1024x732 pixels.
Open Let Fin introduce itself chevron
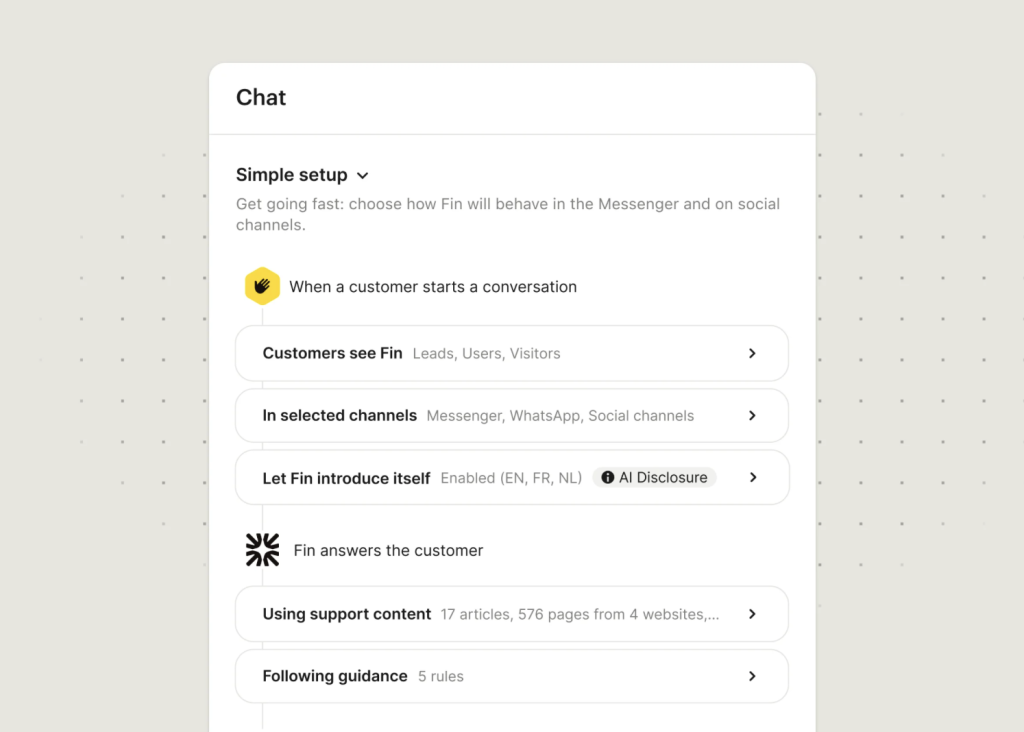point(752,478)
